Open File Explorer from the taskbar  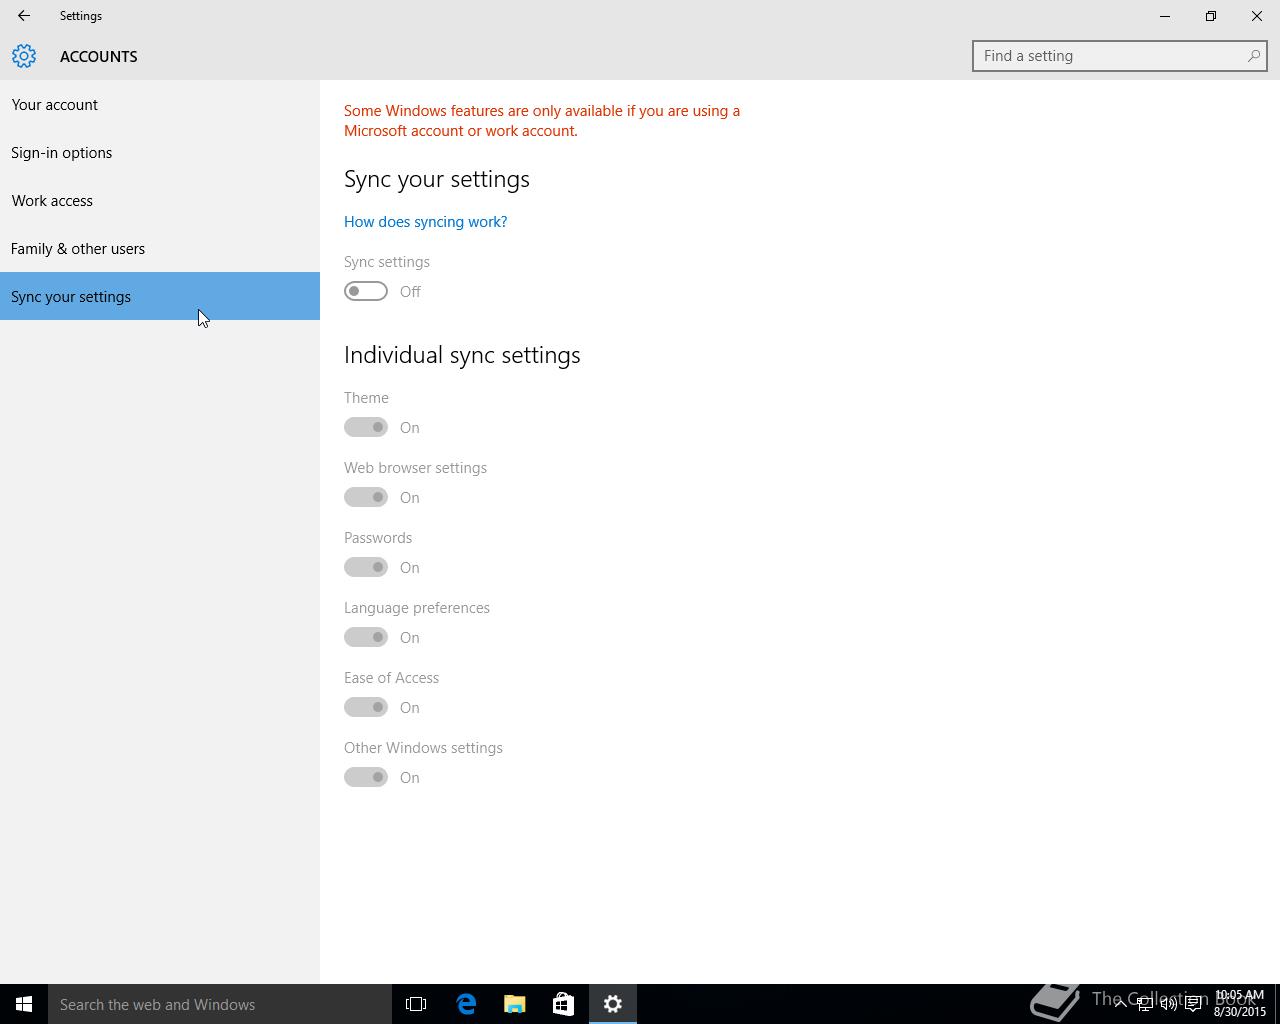coord(515,1004)
